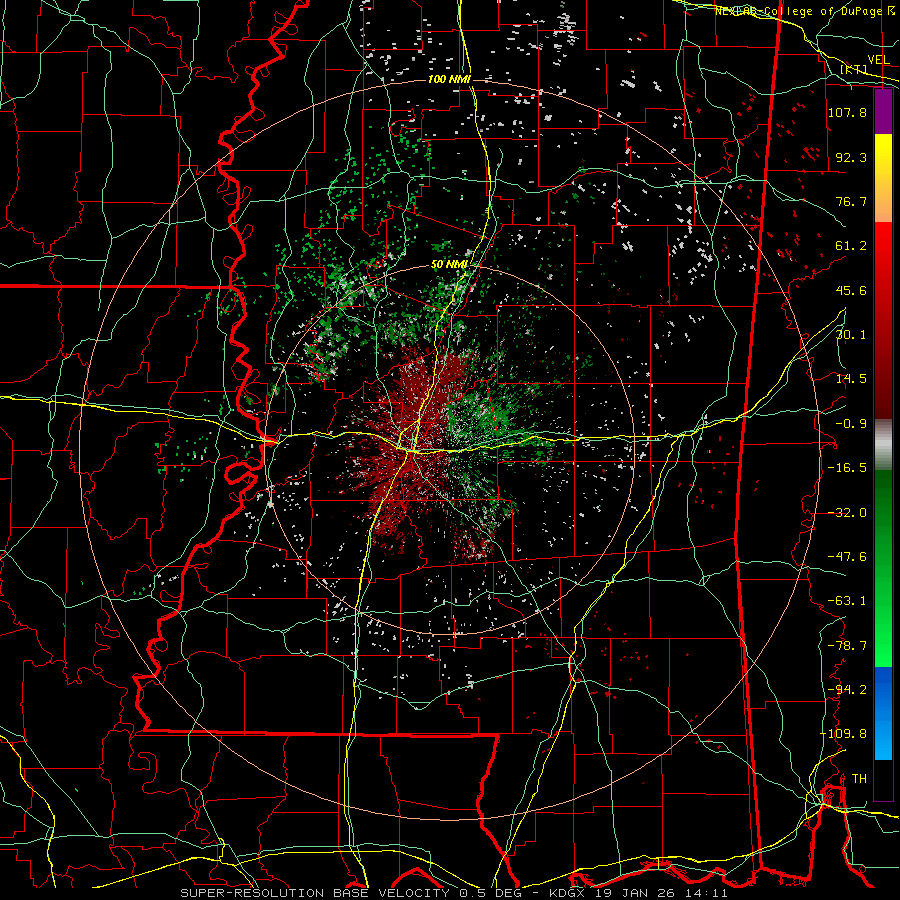The height and width of the screenshot is (900, 900).
Task: Select the 76.7 velocity scale value
Action: tap(851, 201)
